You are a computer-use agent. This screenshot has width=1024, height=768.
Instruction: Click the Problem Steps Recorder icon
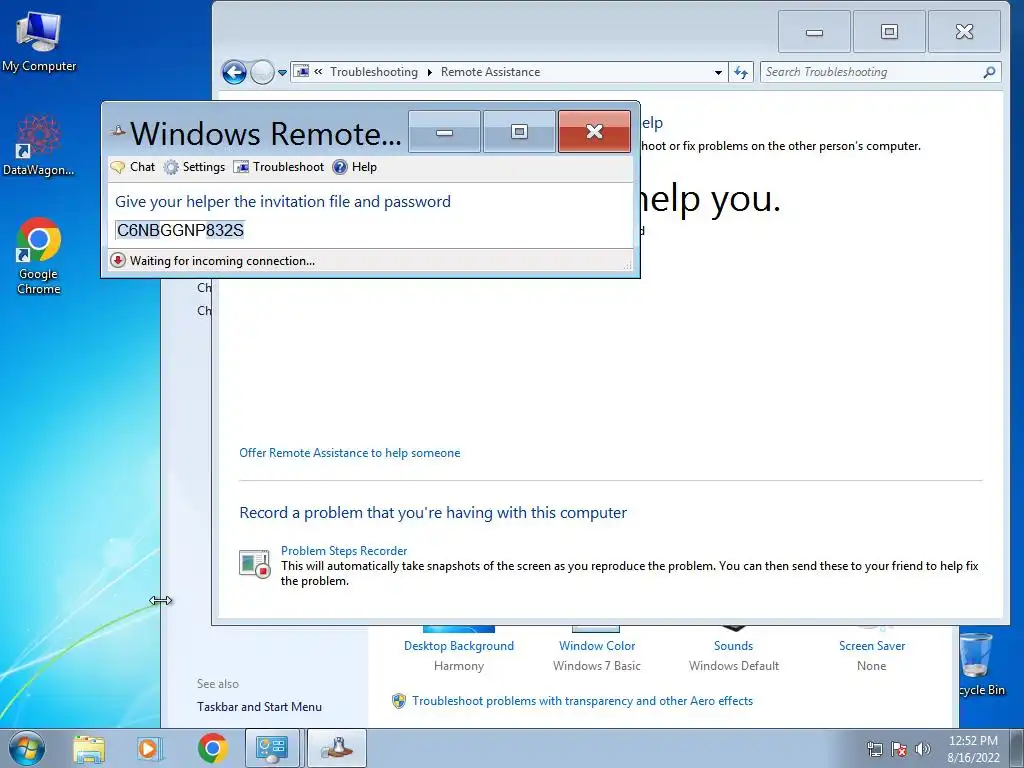coord(254,564)
